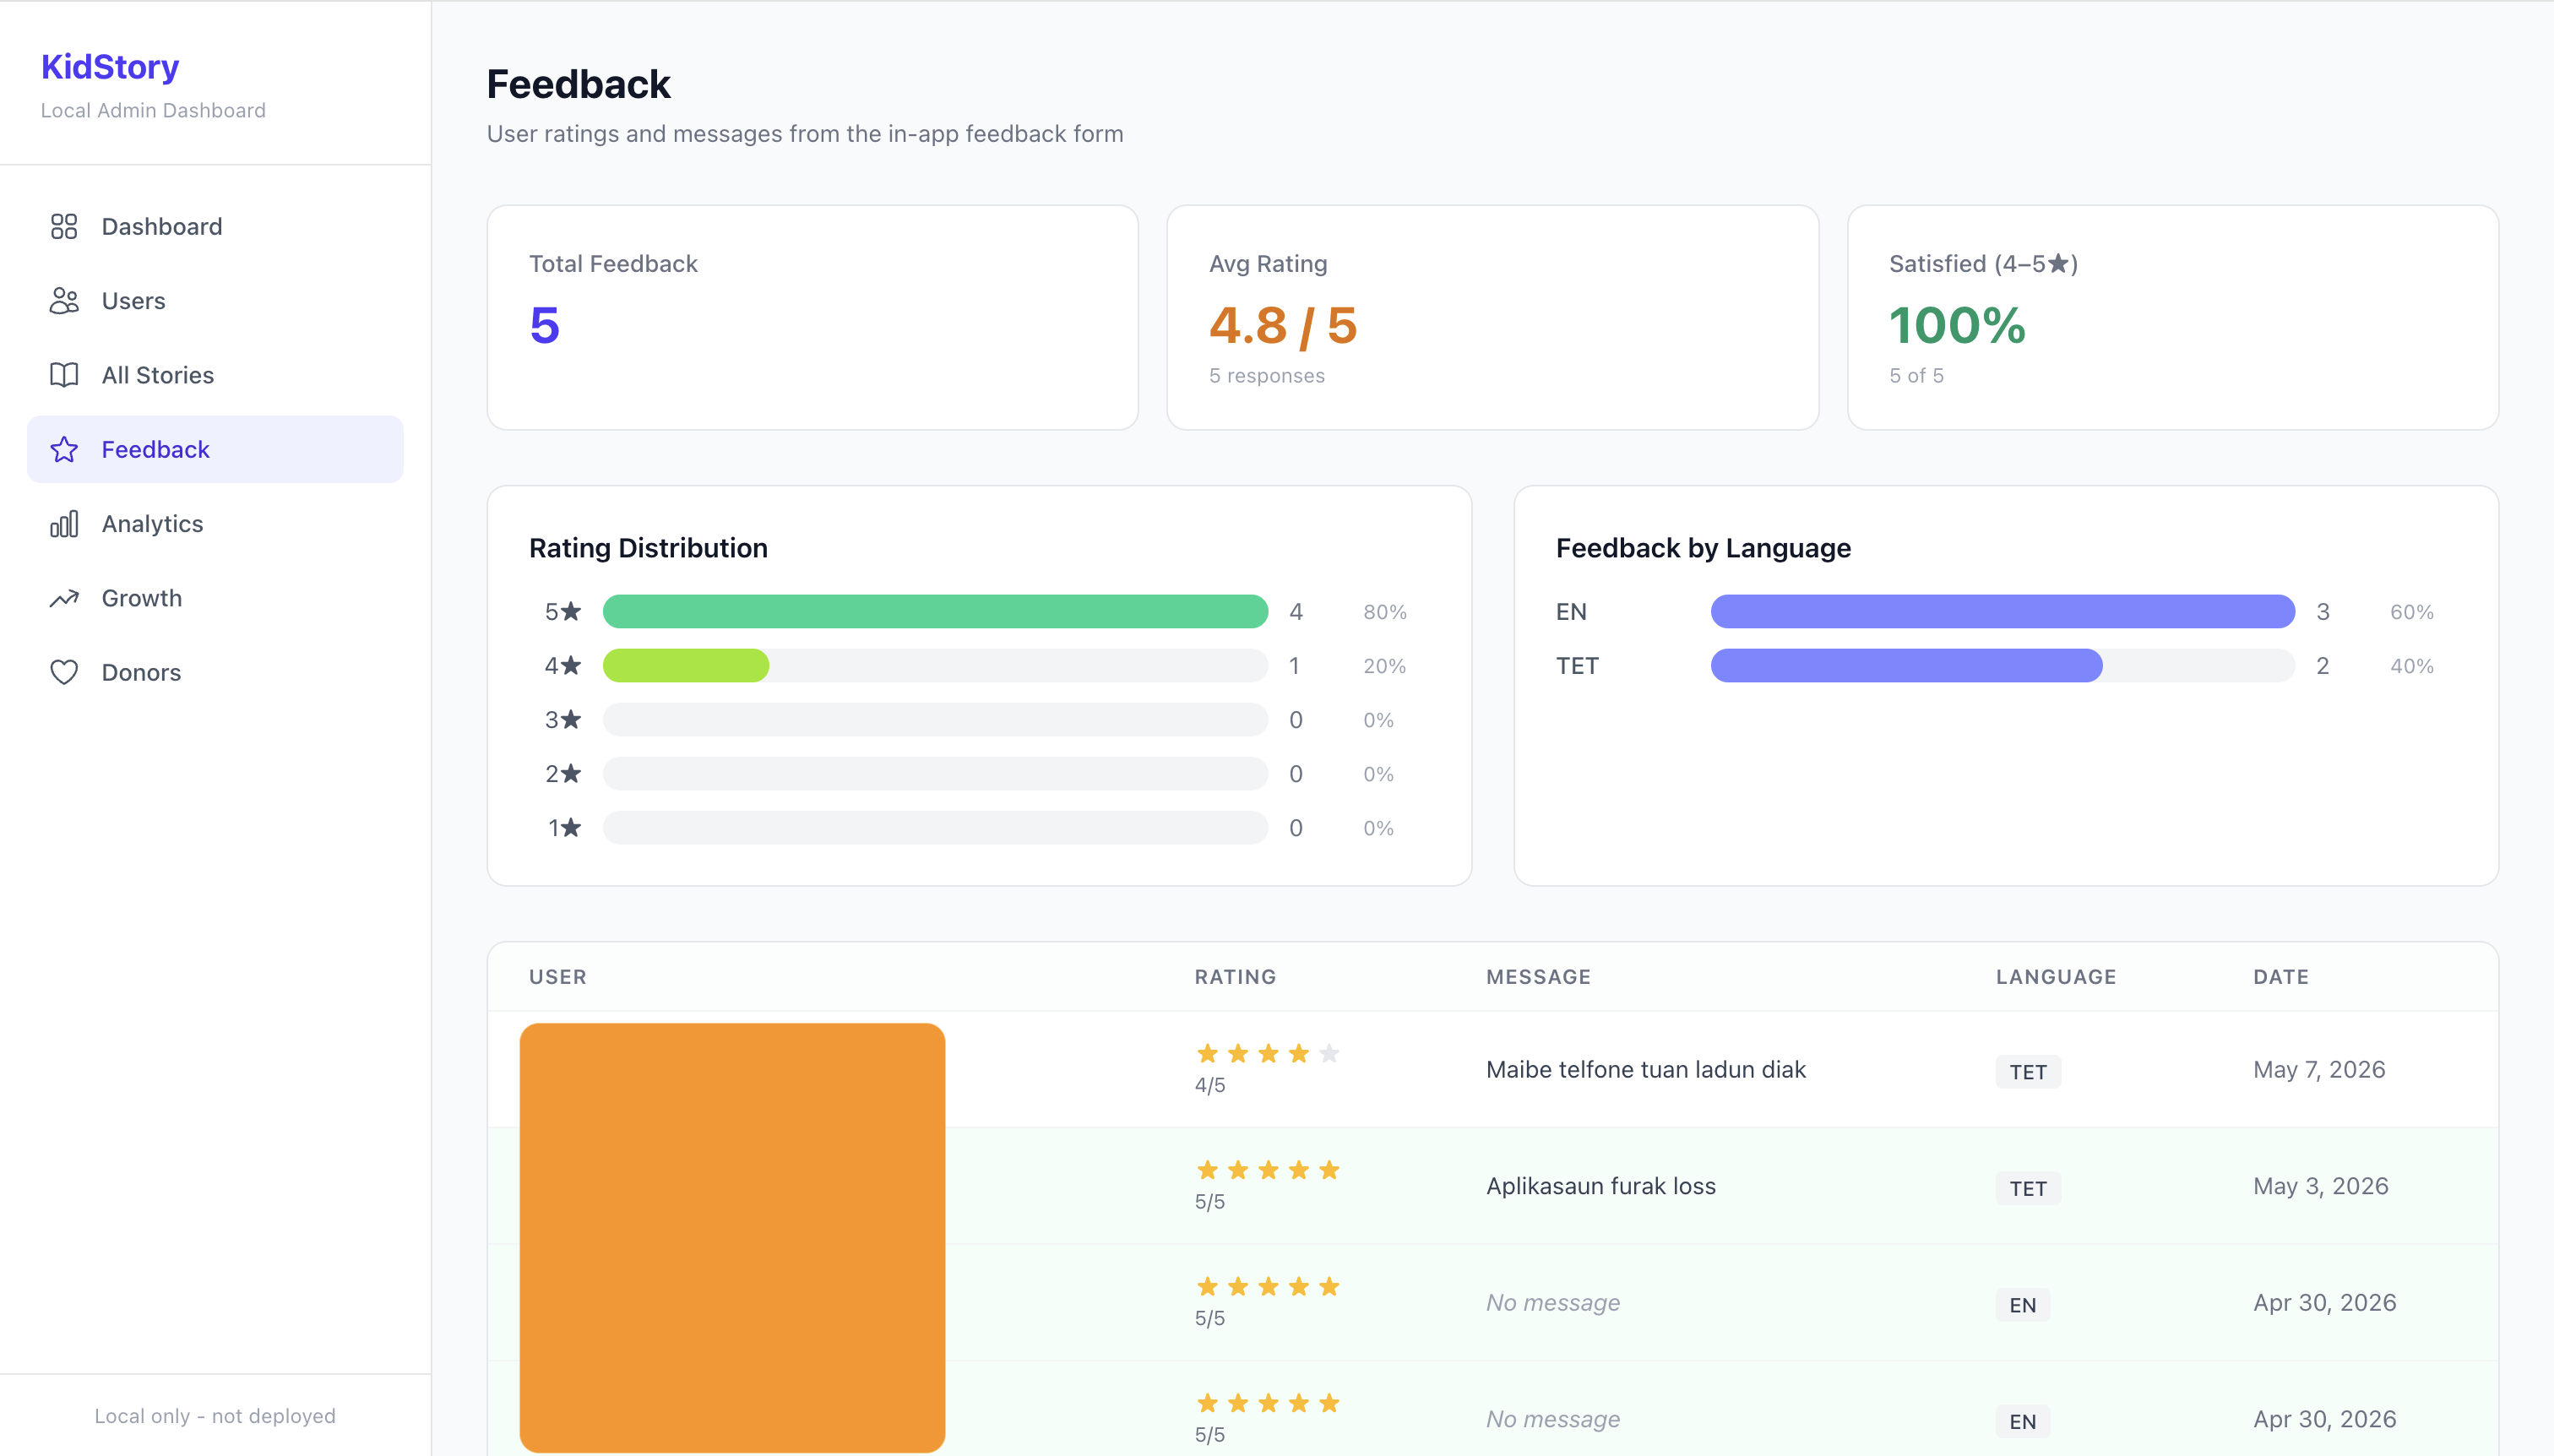Click 'Local only - not deployed' footer text
Image resolution: width=2554 pixels, height=1456 pixels.
tap(215, 1416)
